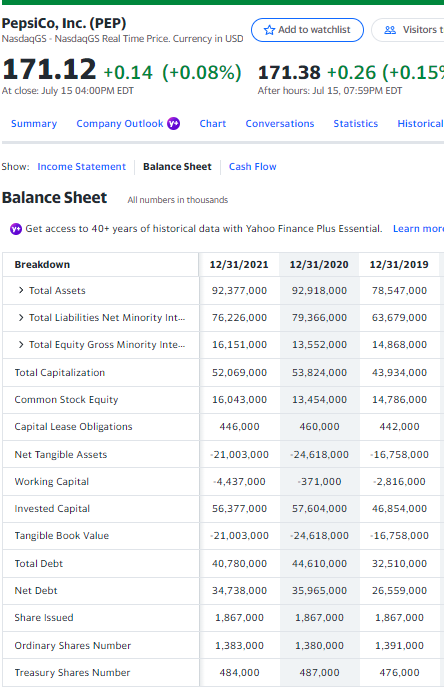Click Invested Capital value 46,854,000
This screenshot has width=444, height=696.
pos(399,509)
